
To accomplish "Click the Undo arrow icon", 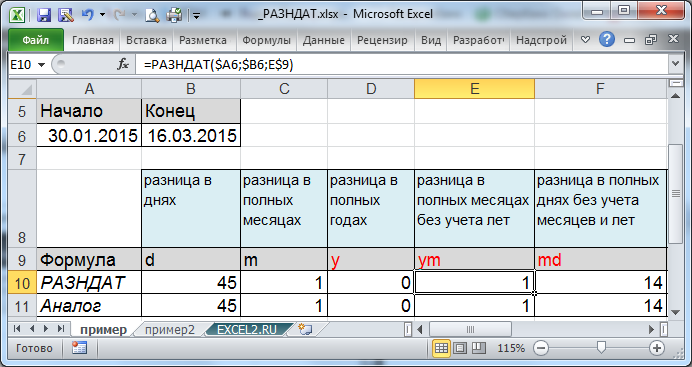I will tap(87, 15).
